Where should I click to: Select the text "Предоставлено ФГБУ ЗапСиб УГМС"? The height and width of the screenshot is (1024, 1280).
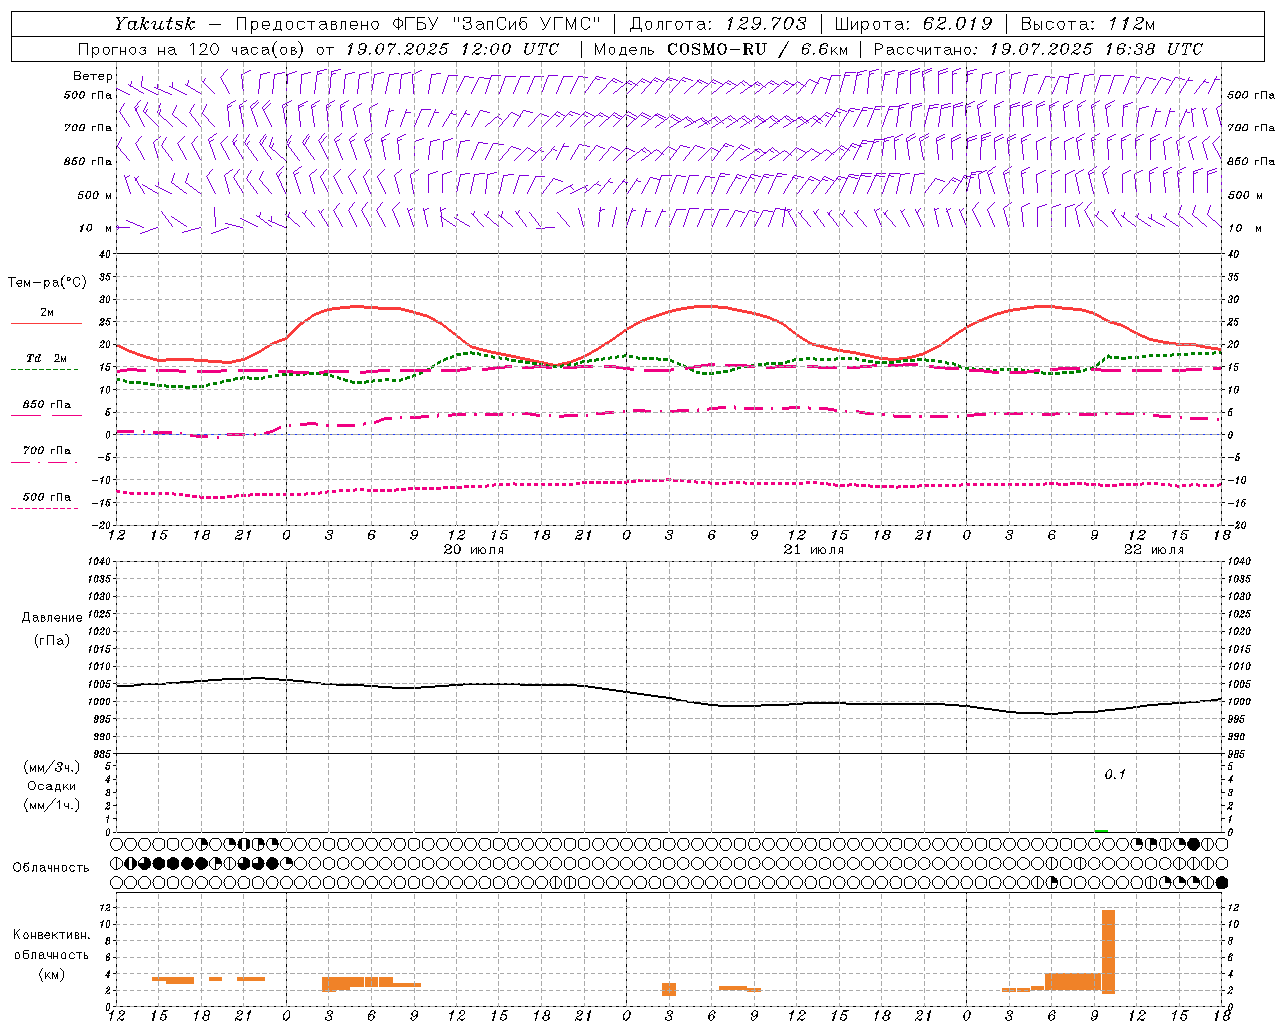[x=418, y=24]
